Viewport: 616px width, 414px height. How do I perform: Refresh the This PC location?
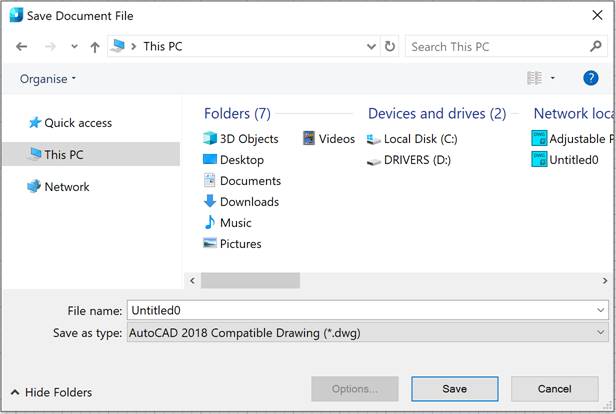pyautogui.click(x=390, y=47)
